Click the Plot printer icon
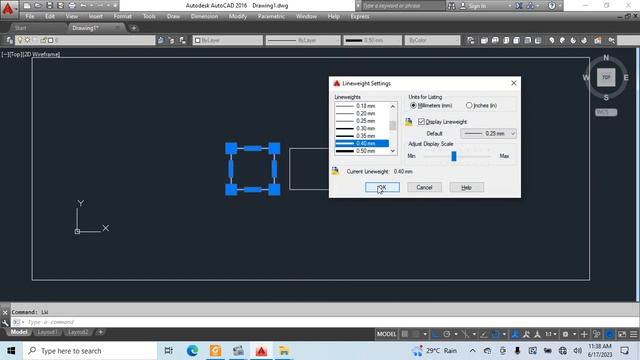This screenshot has width=640, height=360. point(72,6)
